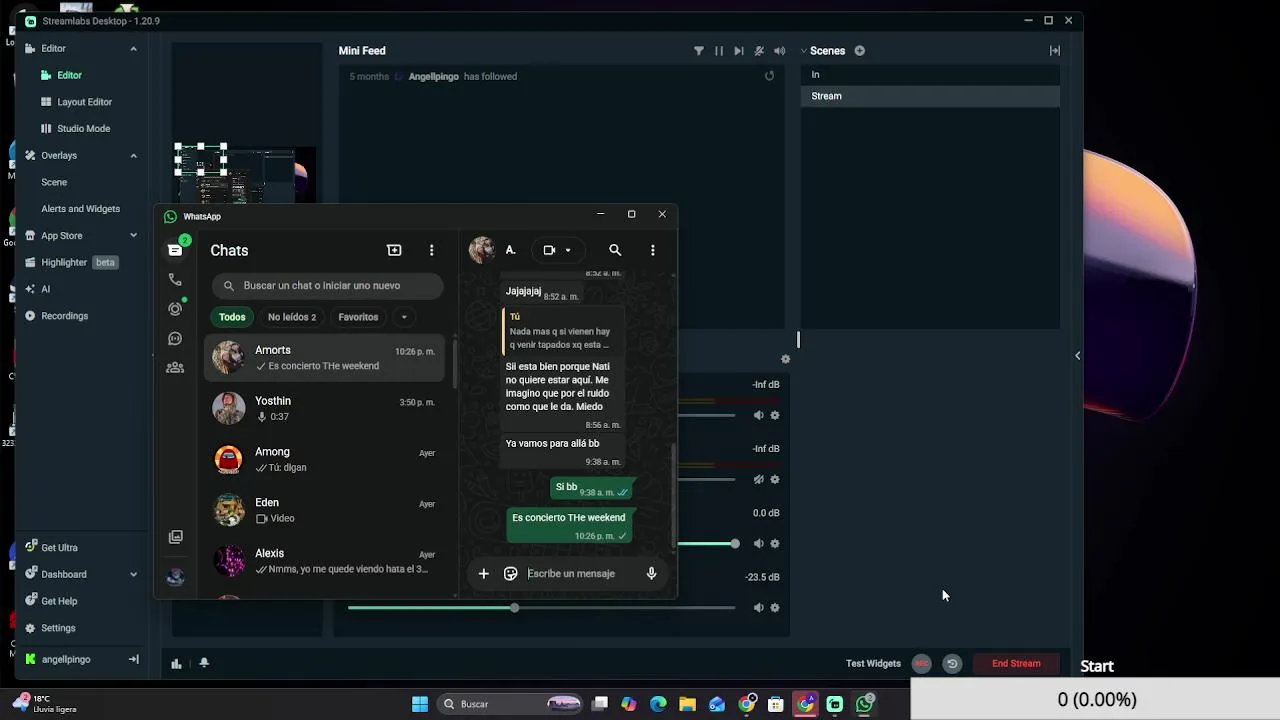Open notifications bell in Streamlabs footer
The image size is (1280, 720).
click(204, 663)
